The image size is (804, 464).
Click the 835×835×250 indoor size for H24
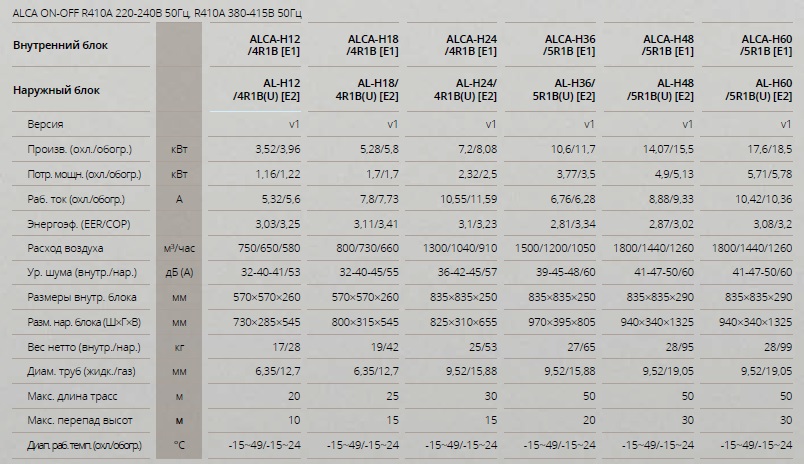464,297
